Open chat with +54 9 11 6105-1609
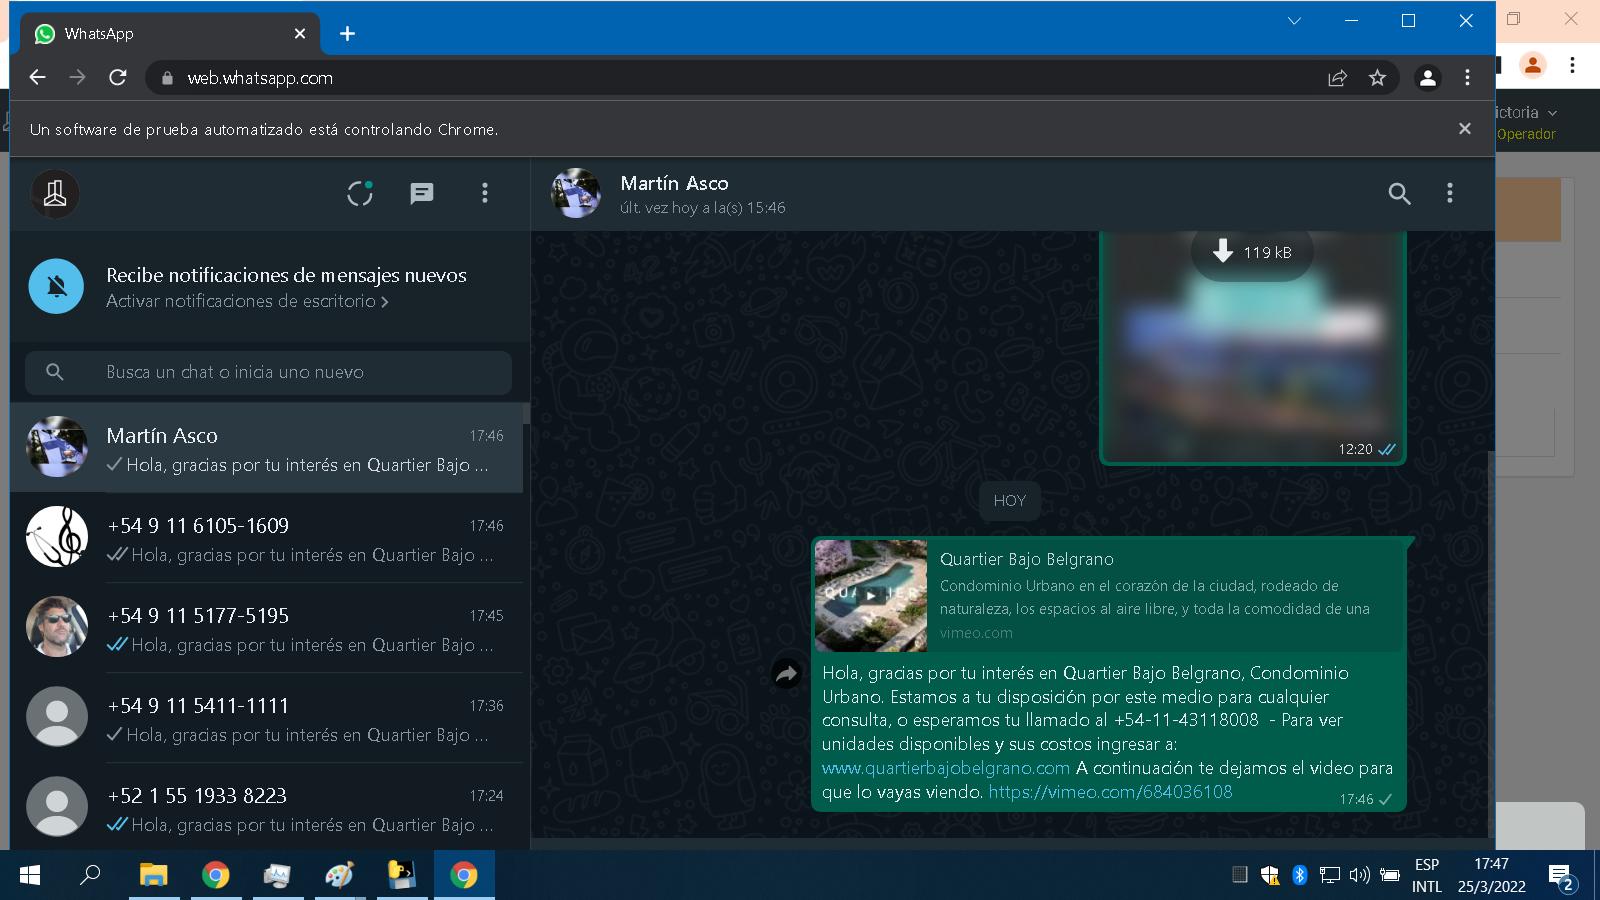This screenshot has width=1600, height=900. tap(266, 538)
